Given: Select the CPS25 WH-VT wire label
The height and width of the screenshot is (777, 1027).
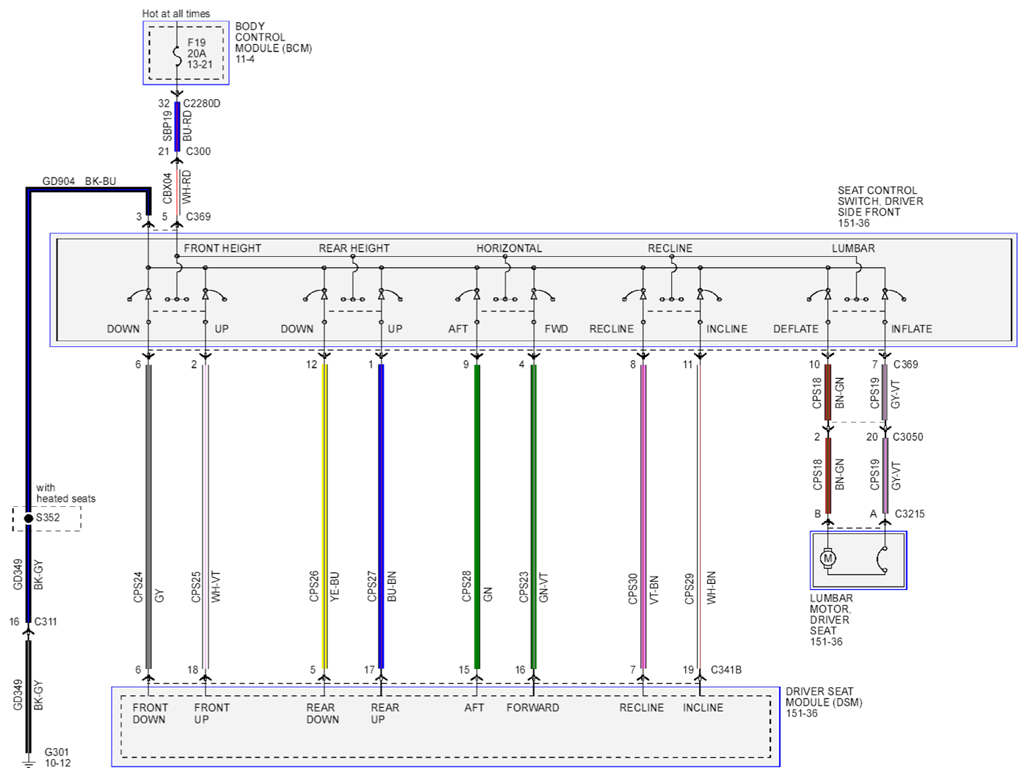Looking at the screenshot, I should pyautogui.click(x=206, y=586).
